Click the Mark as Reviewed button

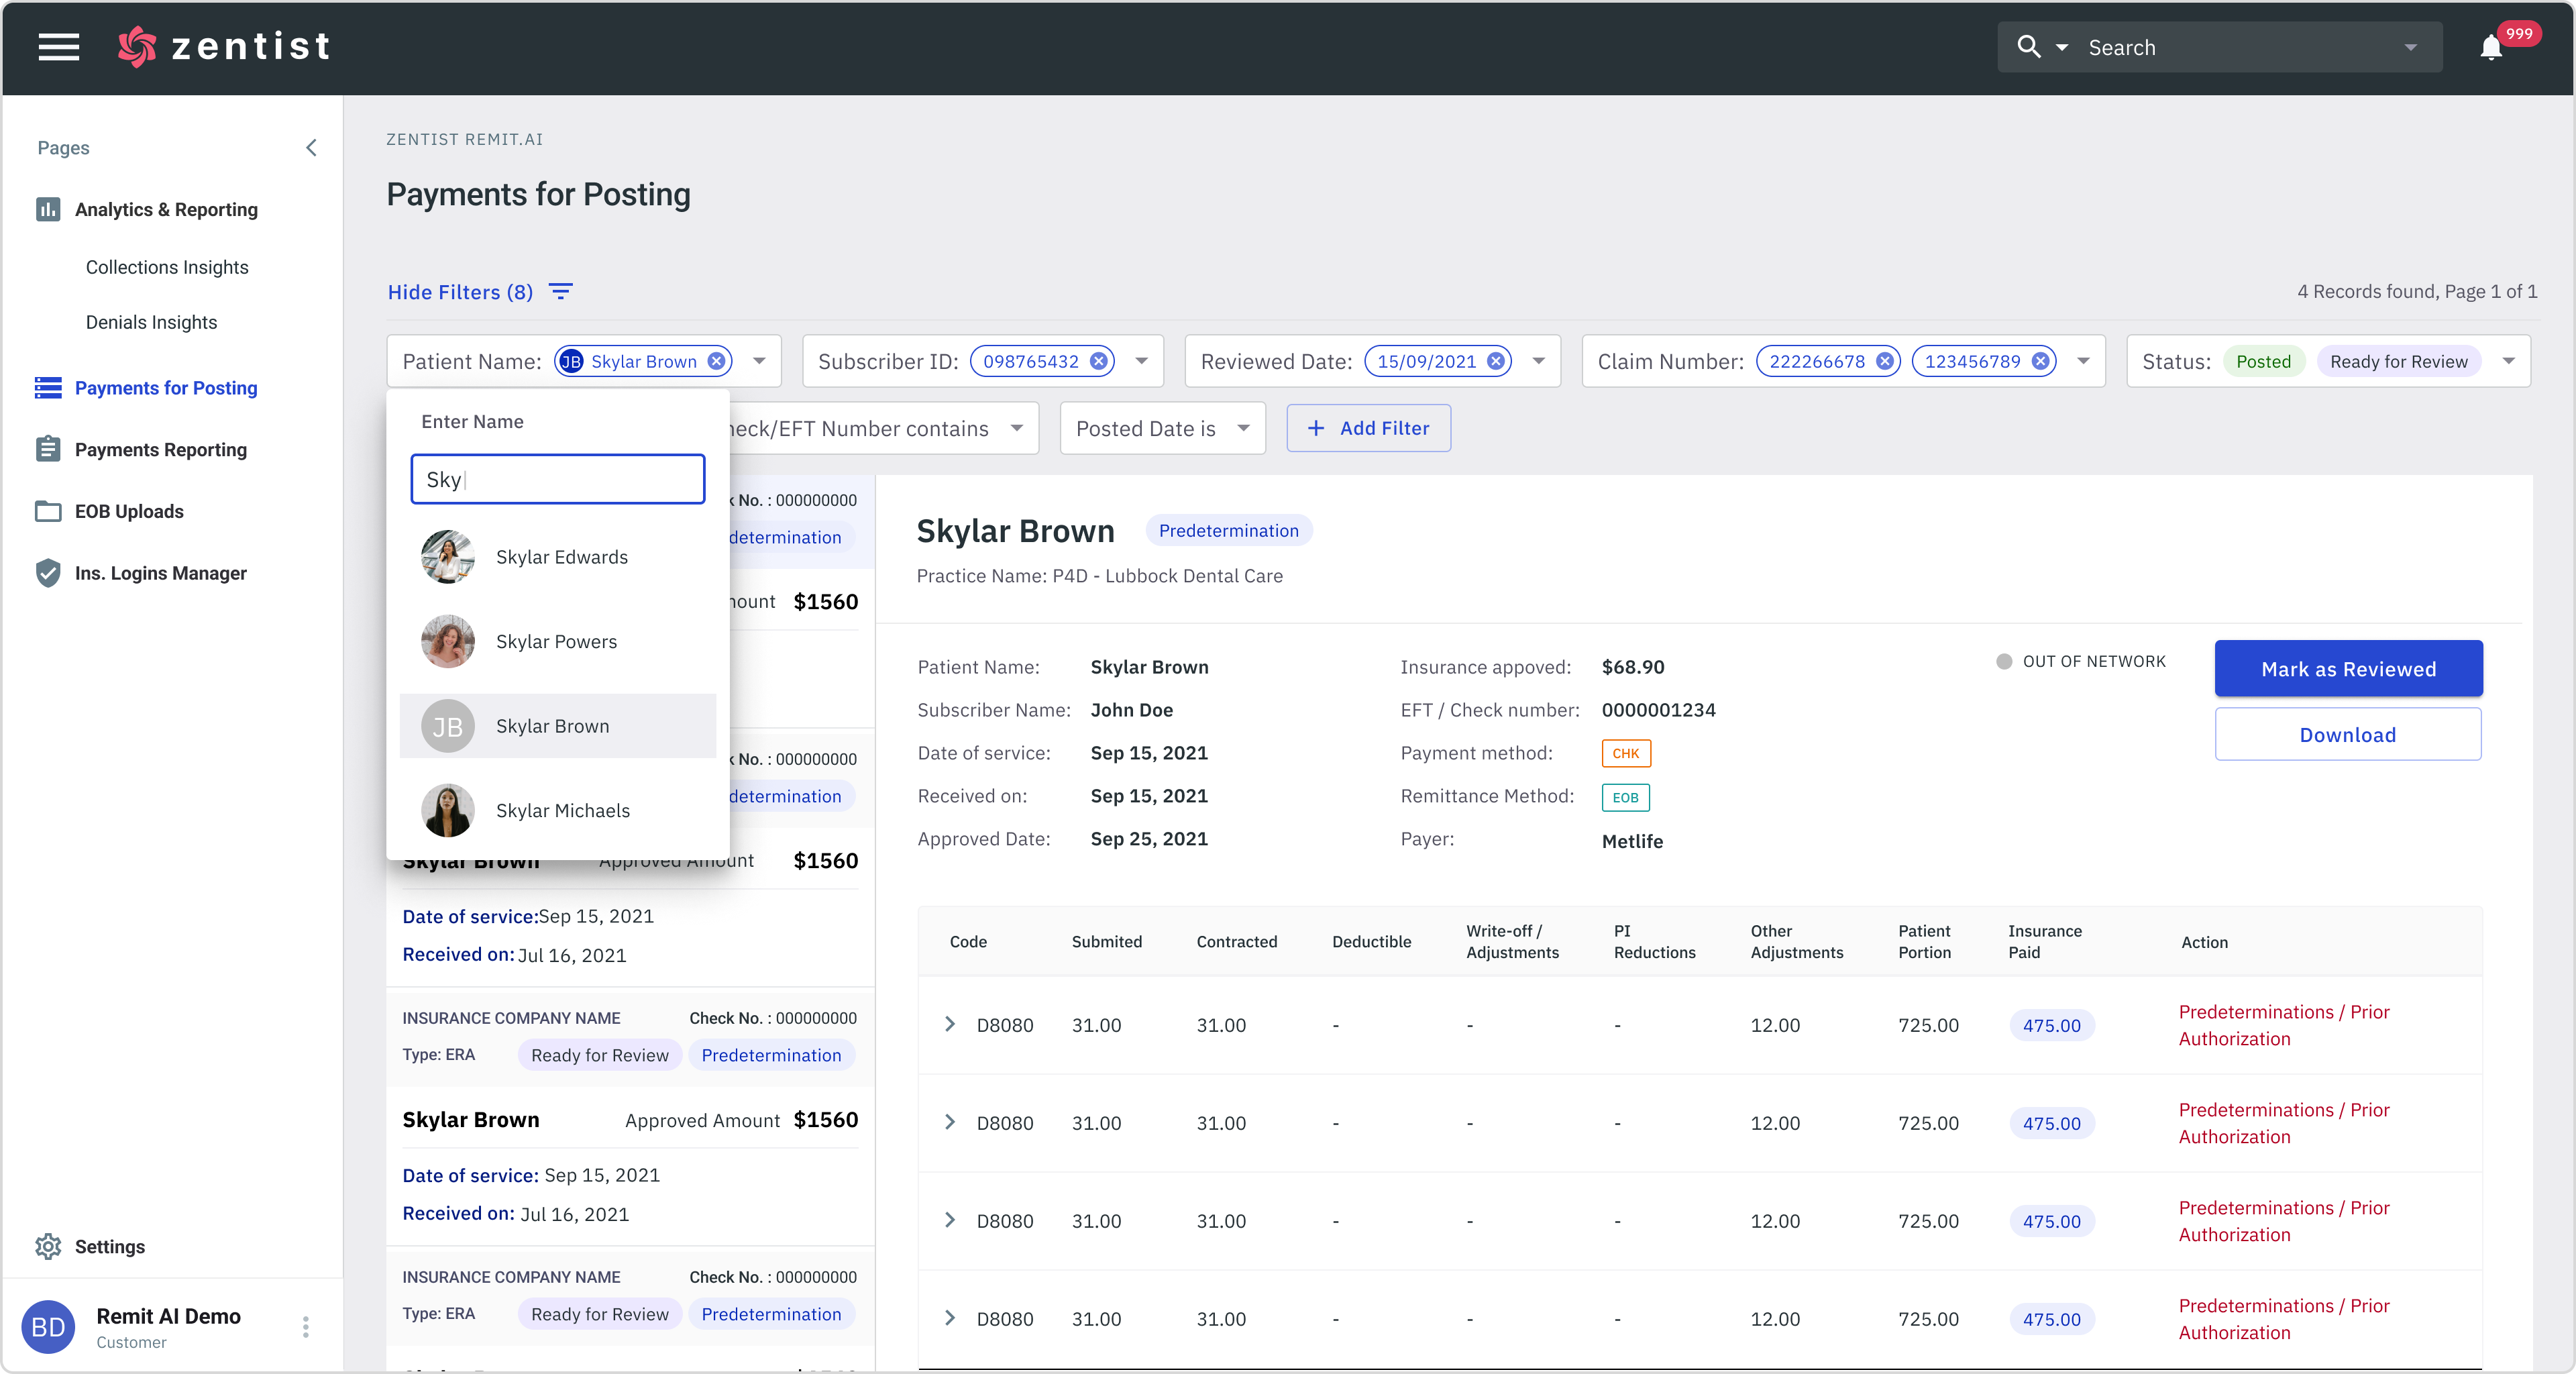point(2347,668)
